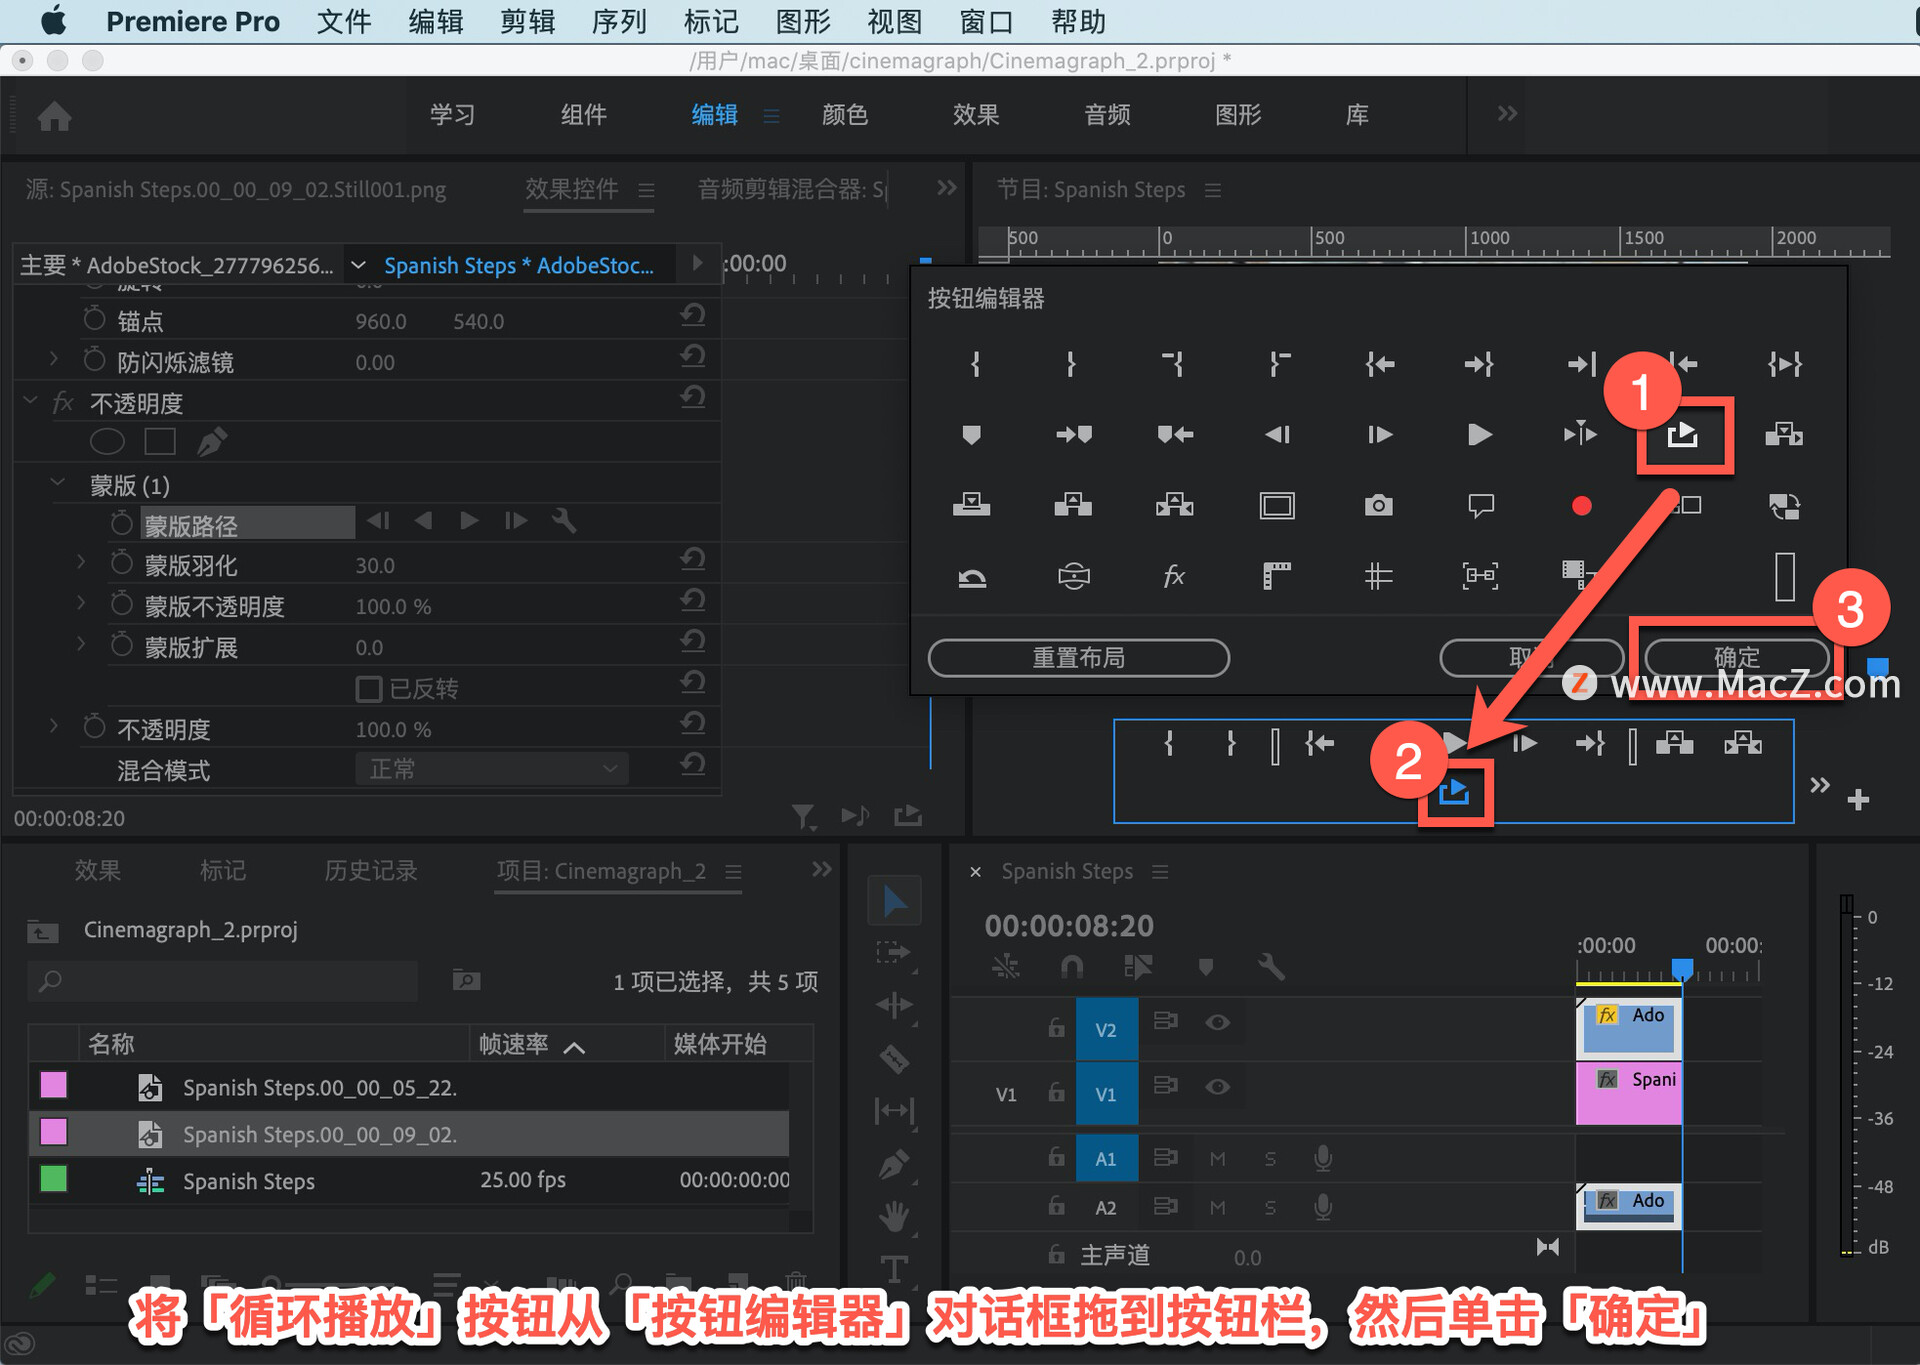Select the Loop Playback button in Button Editor
Screen dimensions: 1920x1365
[x=1683, y=434]
